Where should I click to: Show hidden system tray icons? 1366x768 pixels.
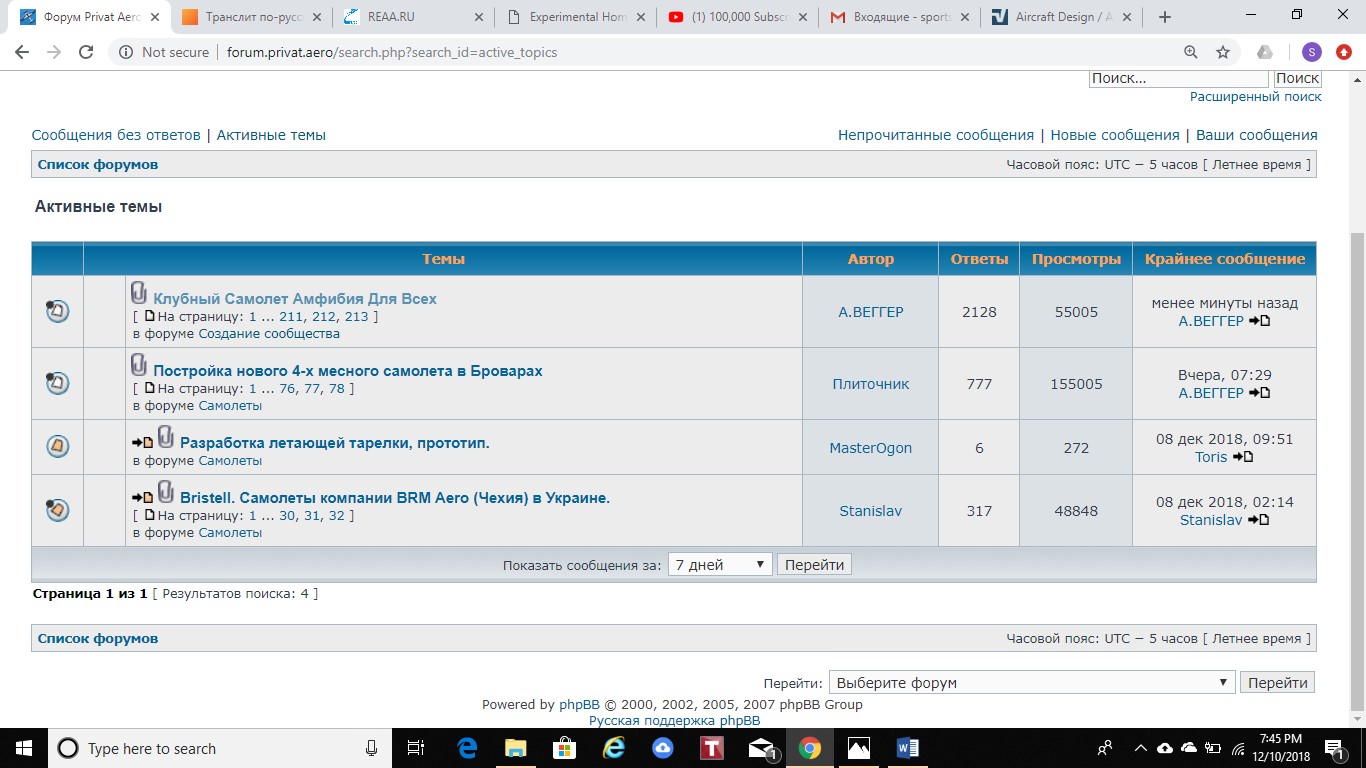(1140, 748)
